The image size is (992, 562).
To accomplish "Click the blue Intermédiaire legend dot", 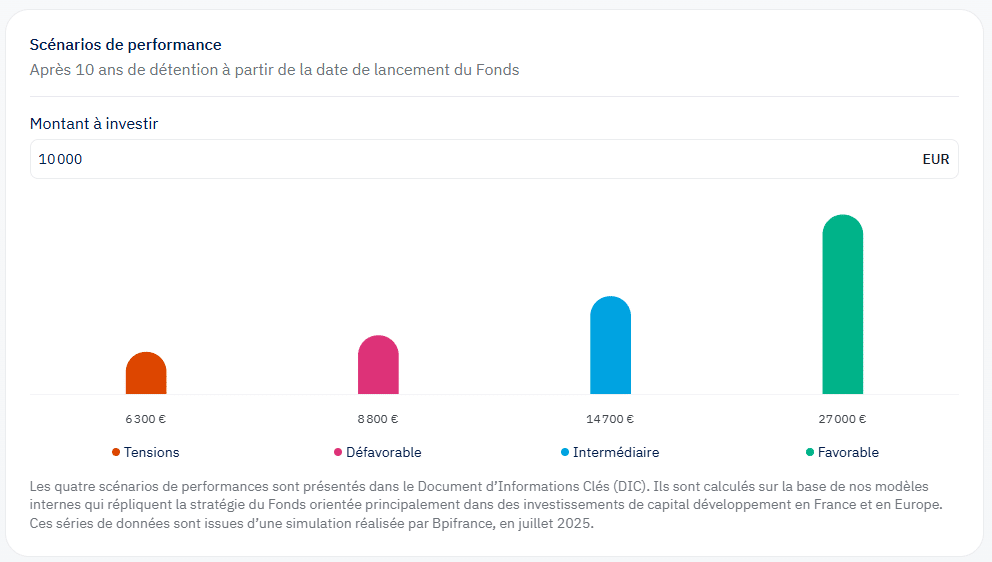I will 565,452.
